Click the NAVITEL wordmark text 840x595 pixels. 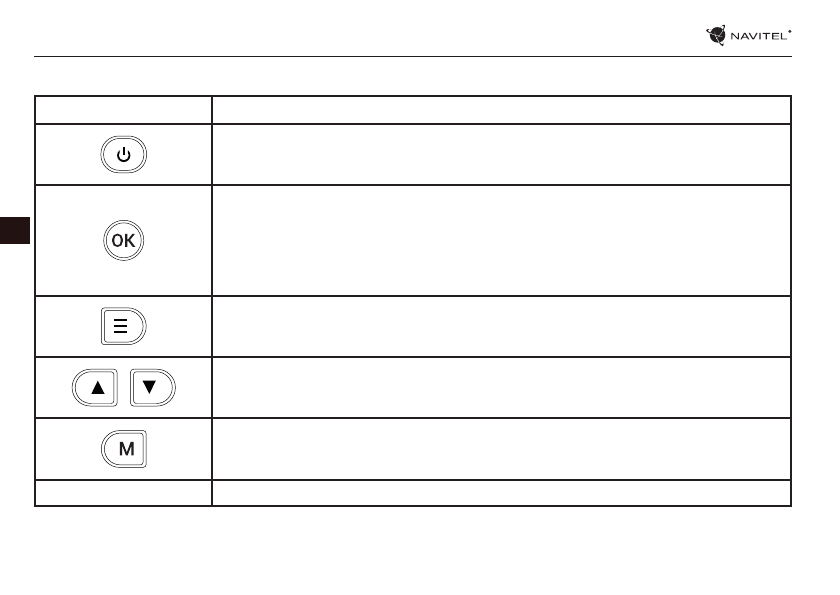coord(759,36)
